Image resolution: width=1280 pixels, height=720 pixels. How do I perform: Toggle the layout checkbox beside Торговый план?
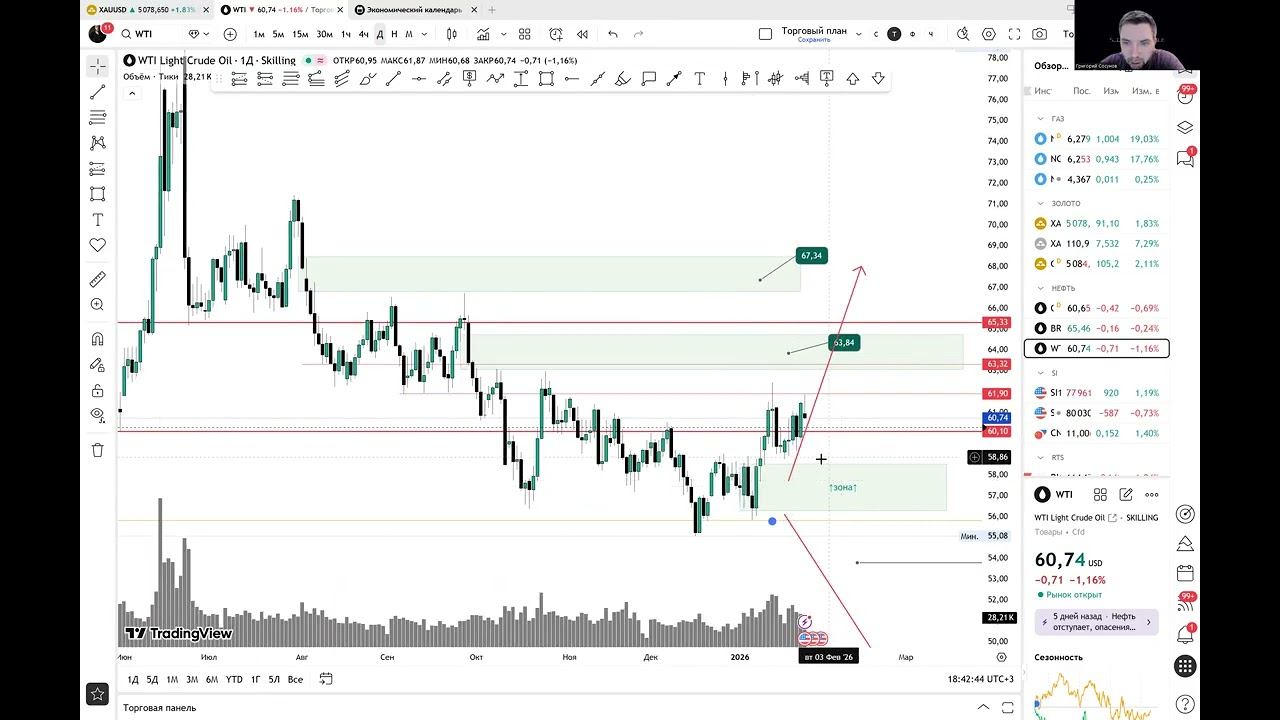coord(766,34)
